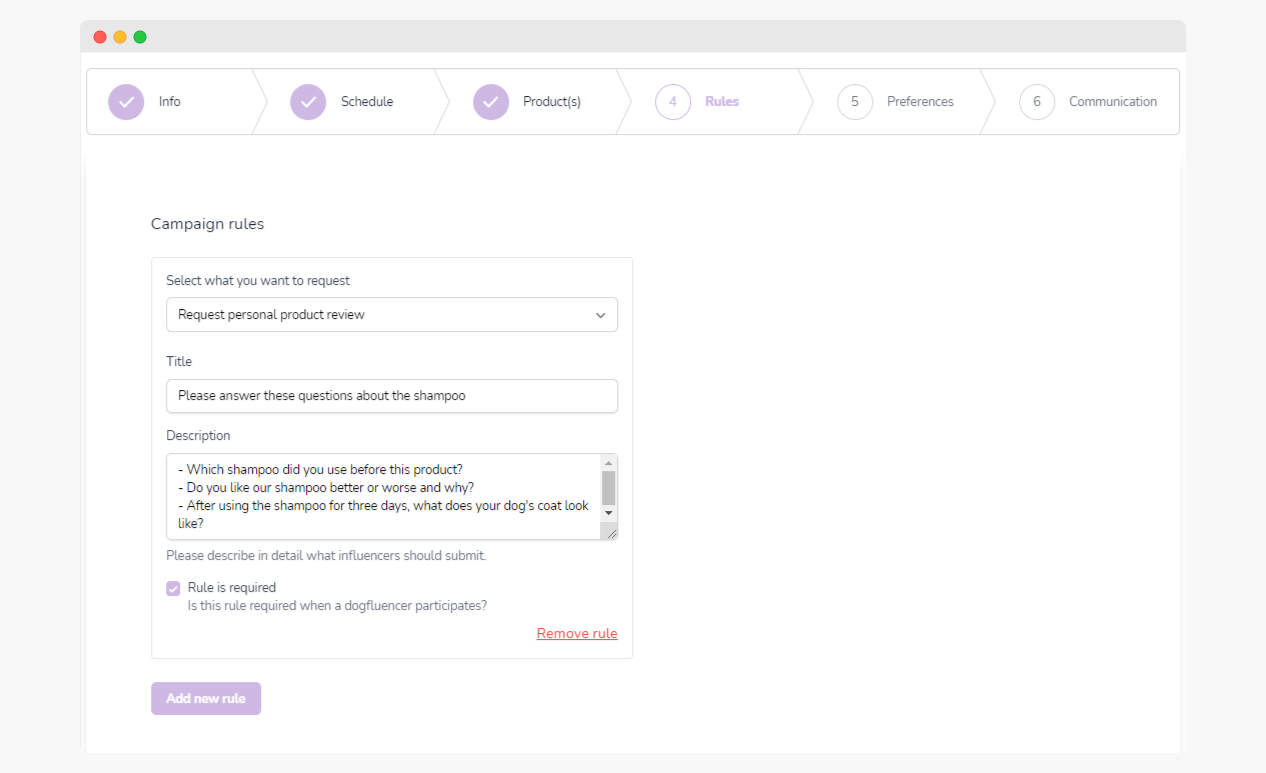1266x773 pixels.
Task: Go to the Preferences step tab
Action: (919, 102)
